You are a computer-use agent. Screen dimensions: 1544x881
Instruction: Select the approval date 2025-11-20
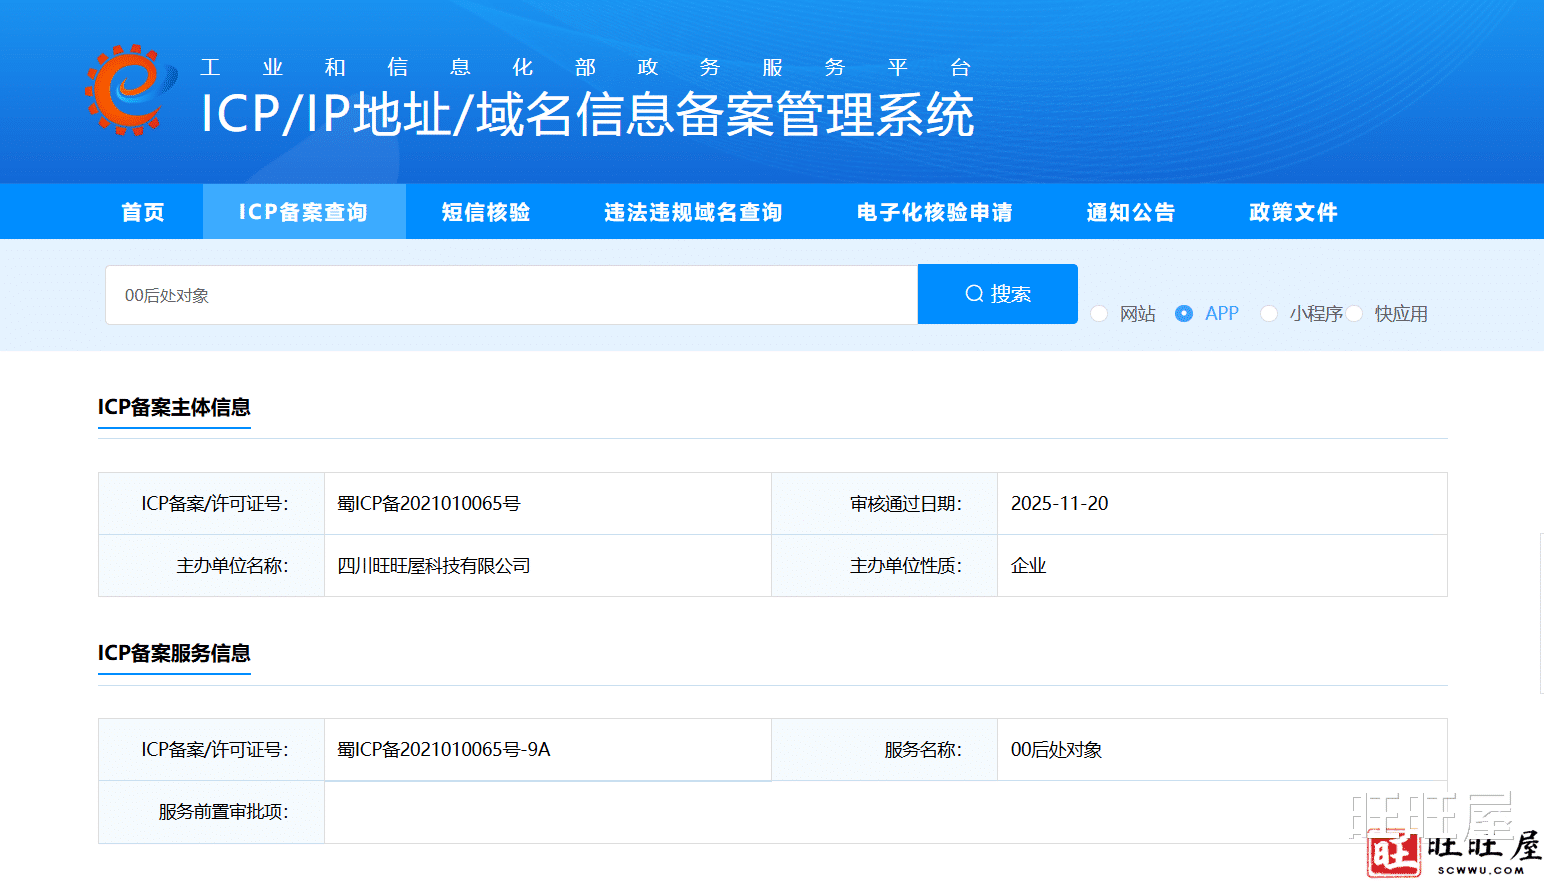coord(1060,503)
